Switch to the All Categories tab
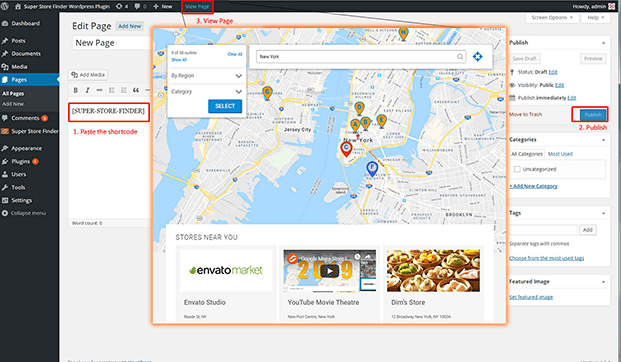This screenshot has width=621, height=362. click(x=527, y=154)
